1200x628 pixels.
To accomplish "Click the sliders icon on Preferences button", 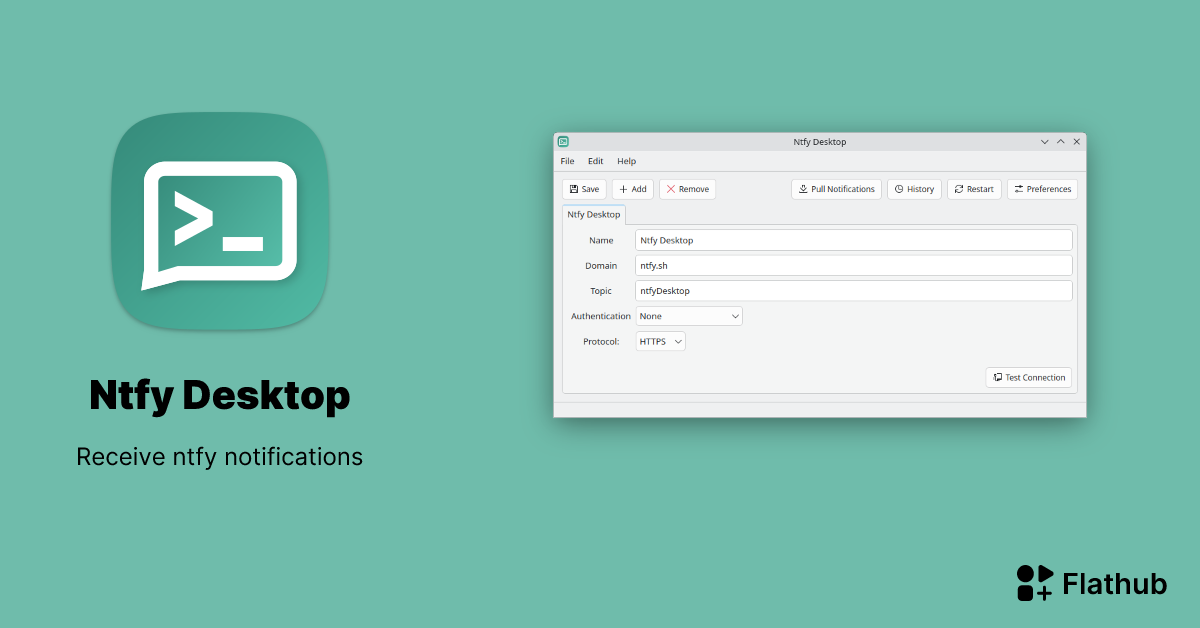I will tap(1019, 188).
